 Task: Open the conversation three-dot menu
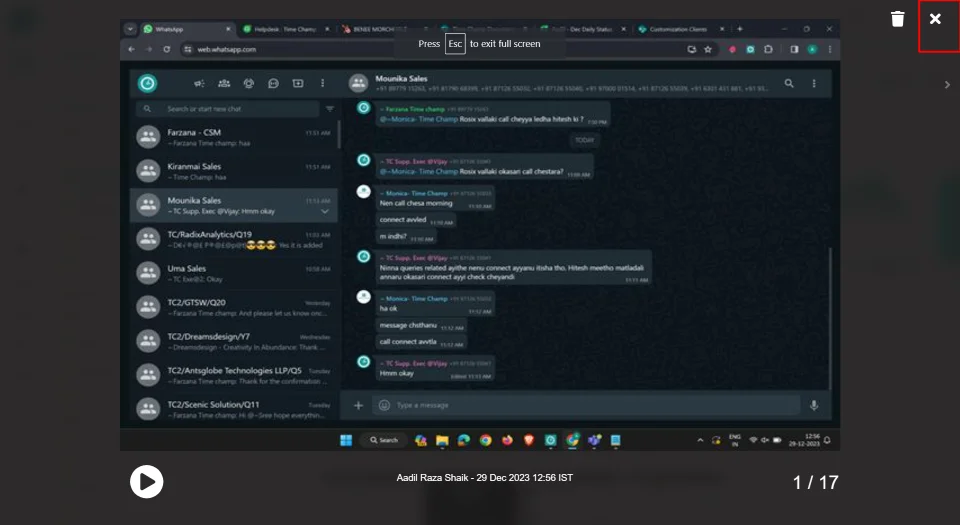pyautogui.click(x=814, y=83)
